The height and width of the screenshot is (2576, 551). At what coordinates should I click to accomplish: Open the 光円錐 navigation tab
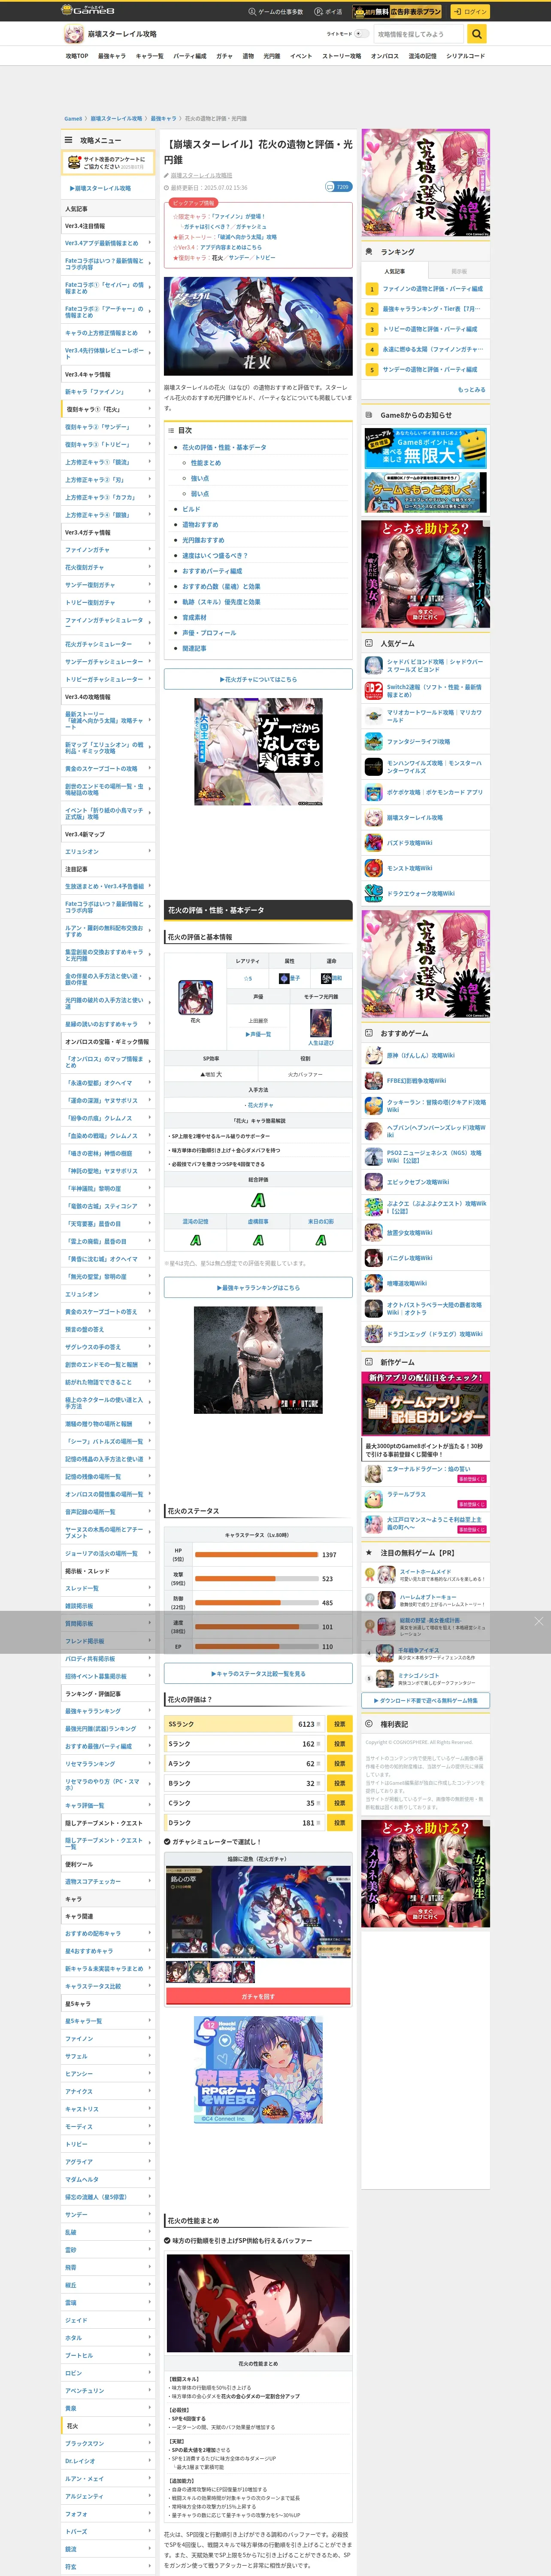pos(272,56)
